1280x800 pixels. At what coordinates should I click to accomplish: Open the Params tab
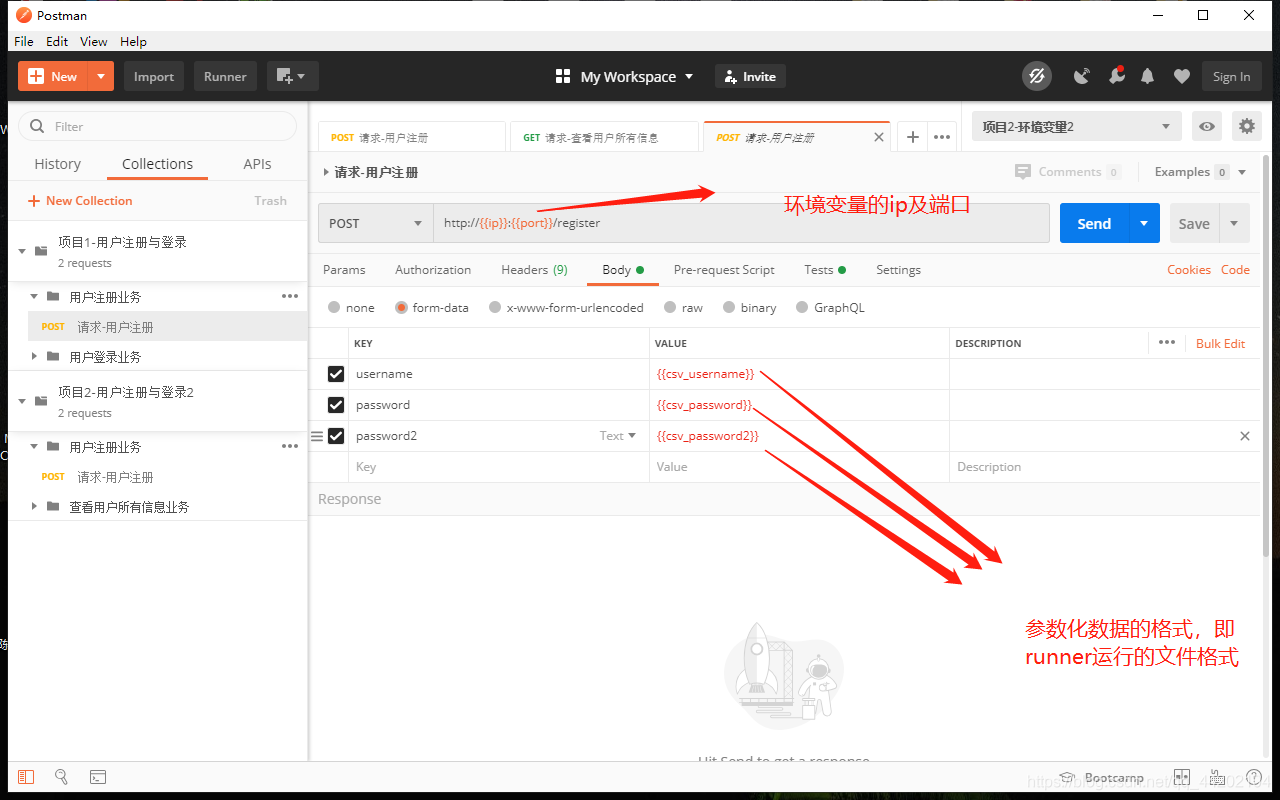(x=344, y=270)
